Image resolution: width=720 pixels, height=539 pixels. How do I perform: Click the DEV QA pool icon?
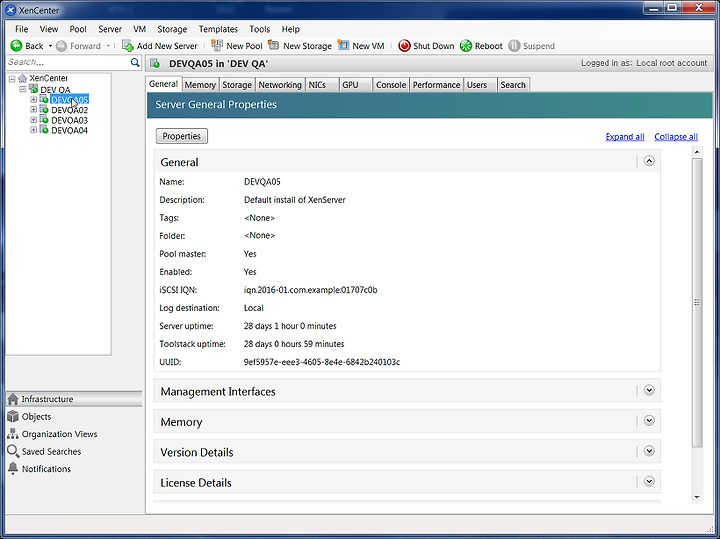click(34, 89)
